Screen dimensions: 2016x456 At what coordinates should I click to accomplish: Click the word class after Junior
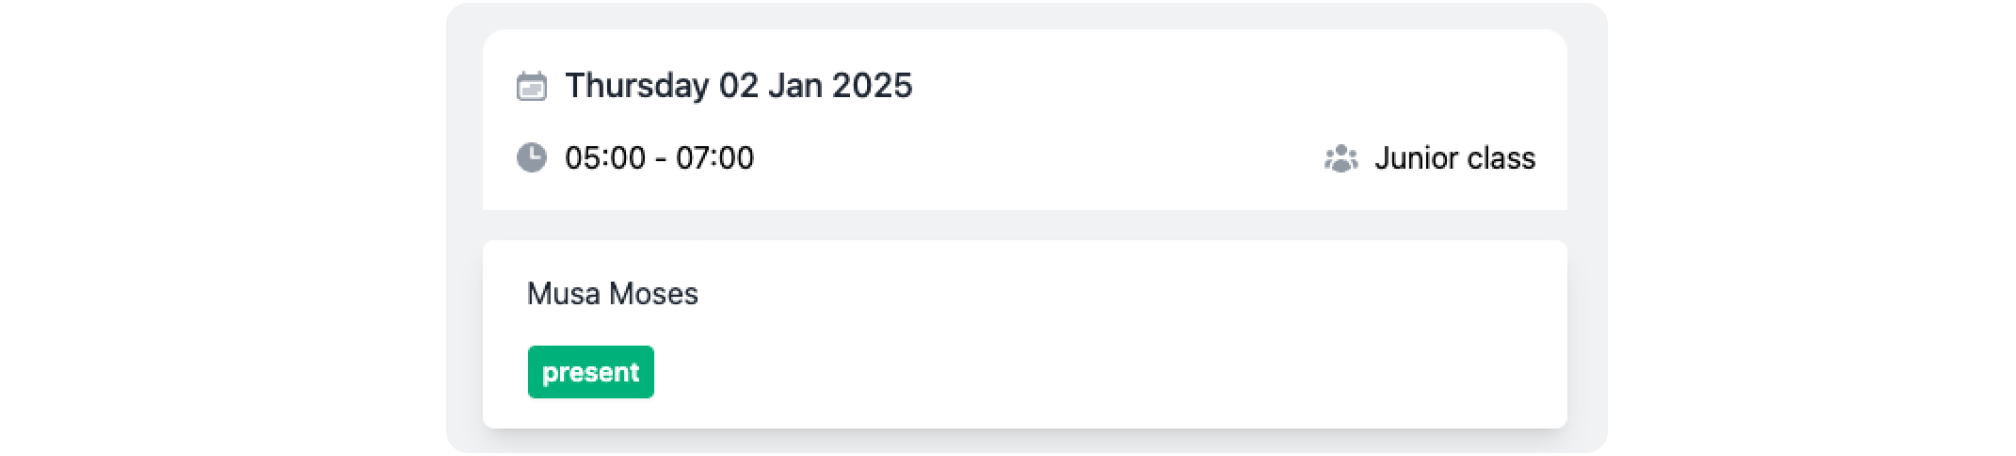pos(1501,158)
